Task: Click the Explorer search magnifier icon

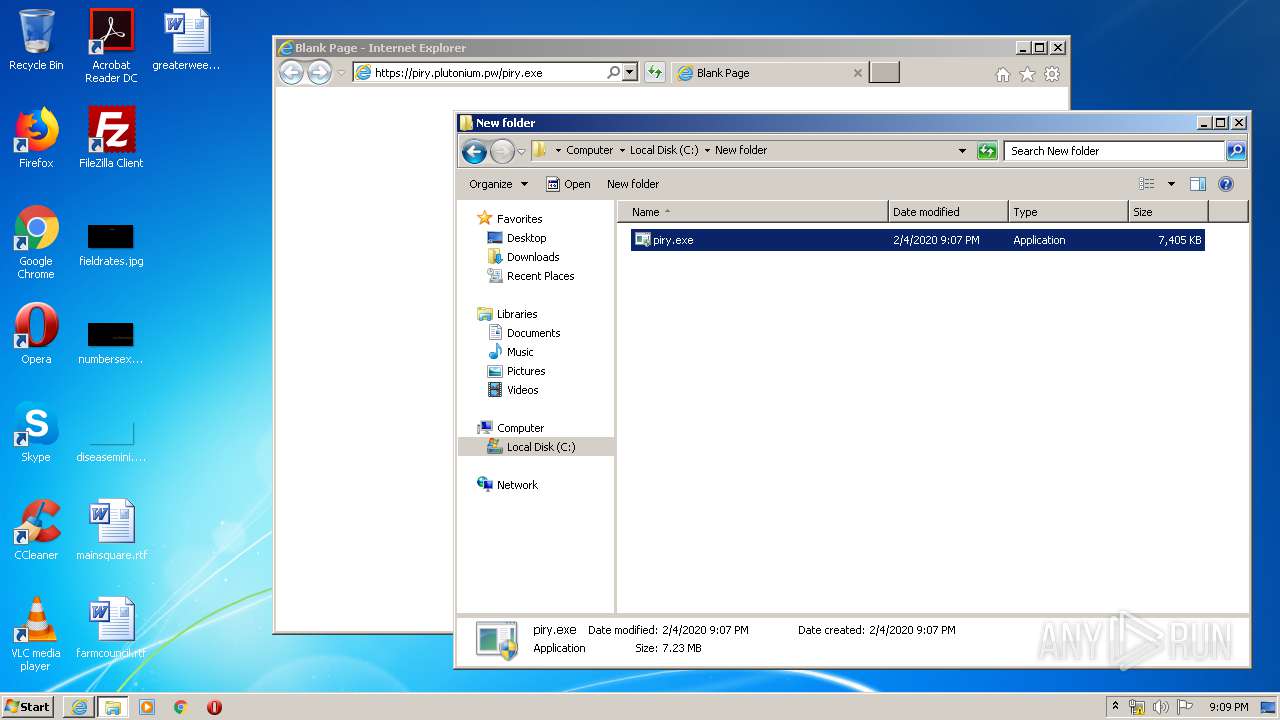Action: pyautogui.click(x=1236, y=151)
